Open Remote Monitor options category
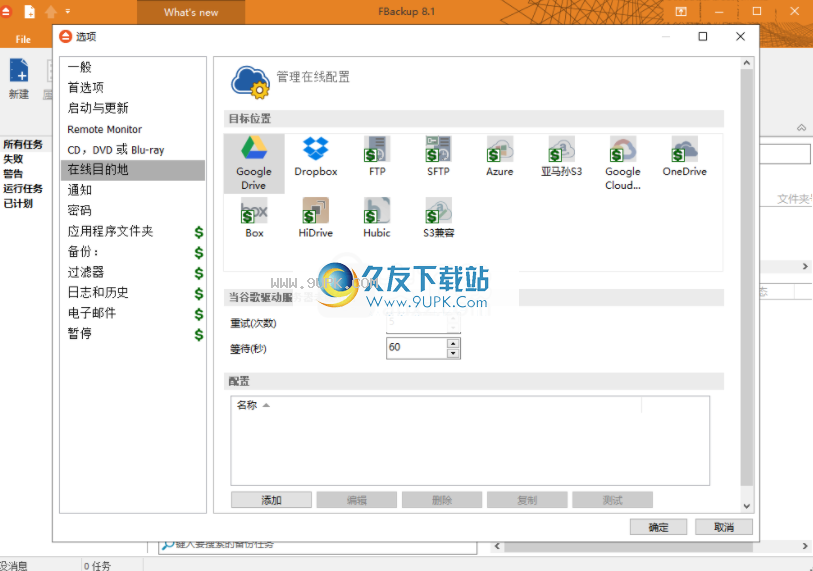The width and height of the screenshot is (813, 571). 133,129
